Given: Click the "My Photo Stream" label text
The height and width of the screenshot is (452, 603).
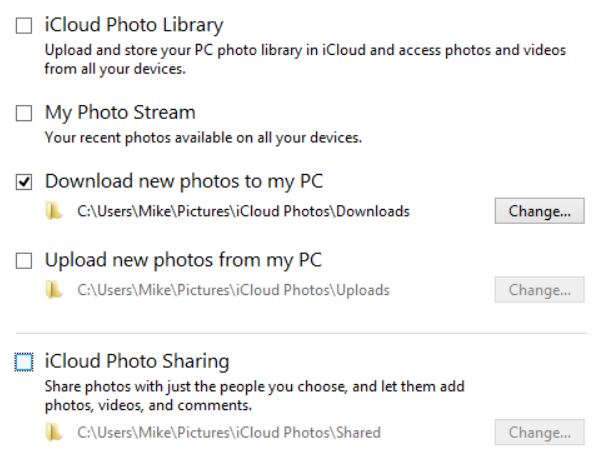Looking at the screenshot, I should tap(120, 113).
